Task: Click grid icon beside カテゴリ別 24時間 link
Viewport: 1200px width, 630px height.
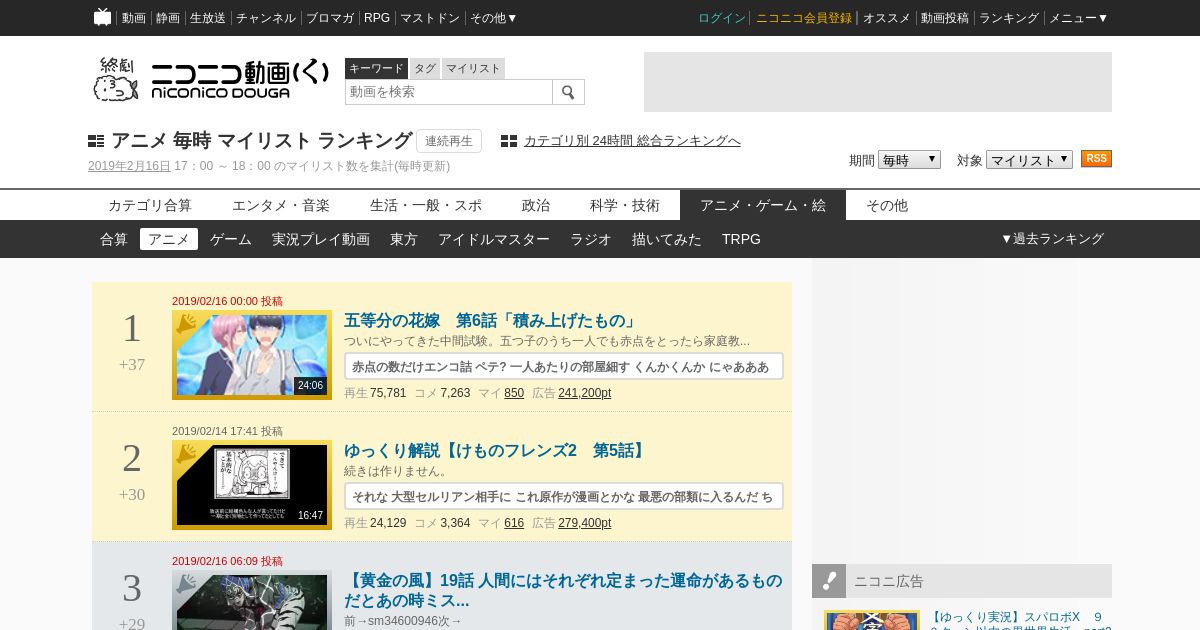Action: coord(509,141)
